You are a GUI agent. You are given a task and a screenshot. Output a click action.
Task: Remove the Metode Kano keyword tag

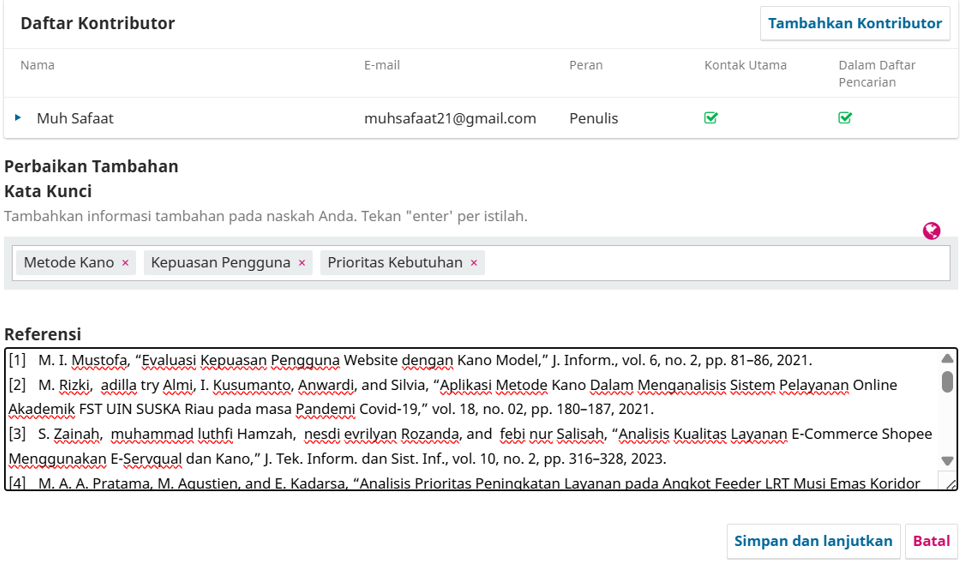point(125,262)
